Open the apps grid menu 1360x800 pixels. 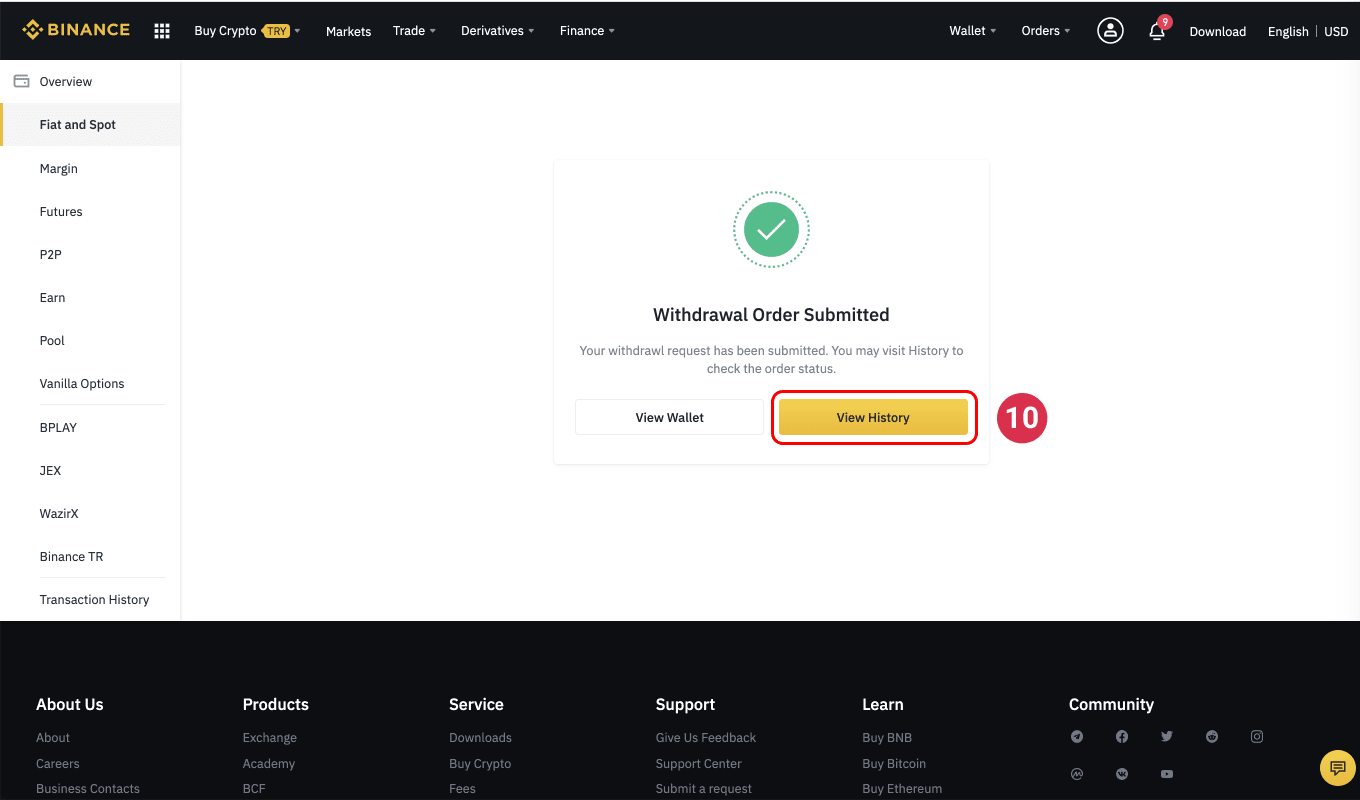[x=162, y=31]
